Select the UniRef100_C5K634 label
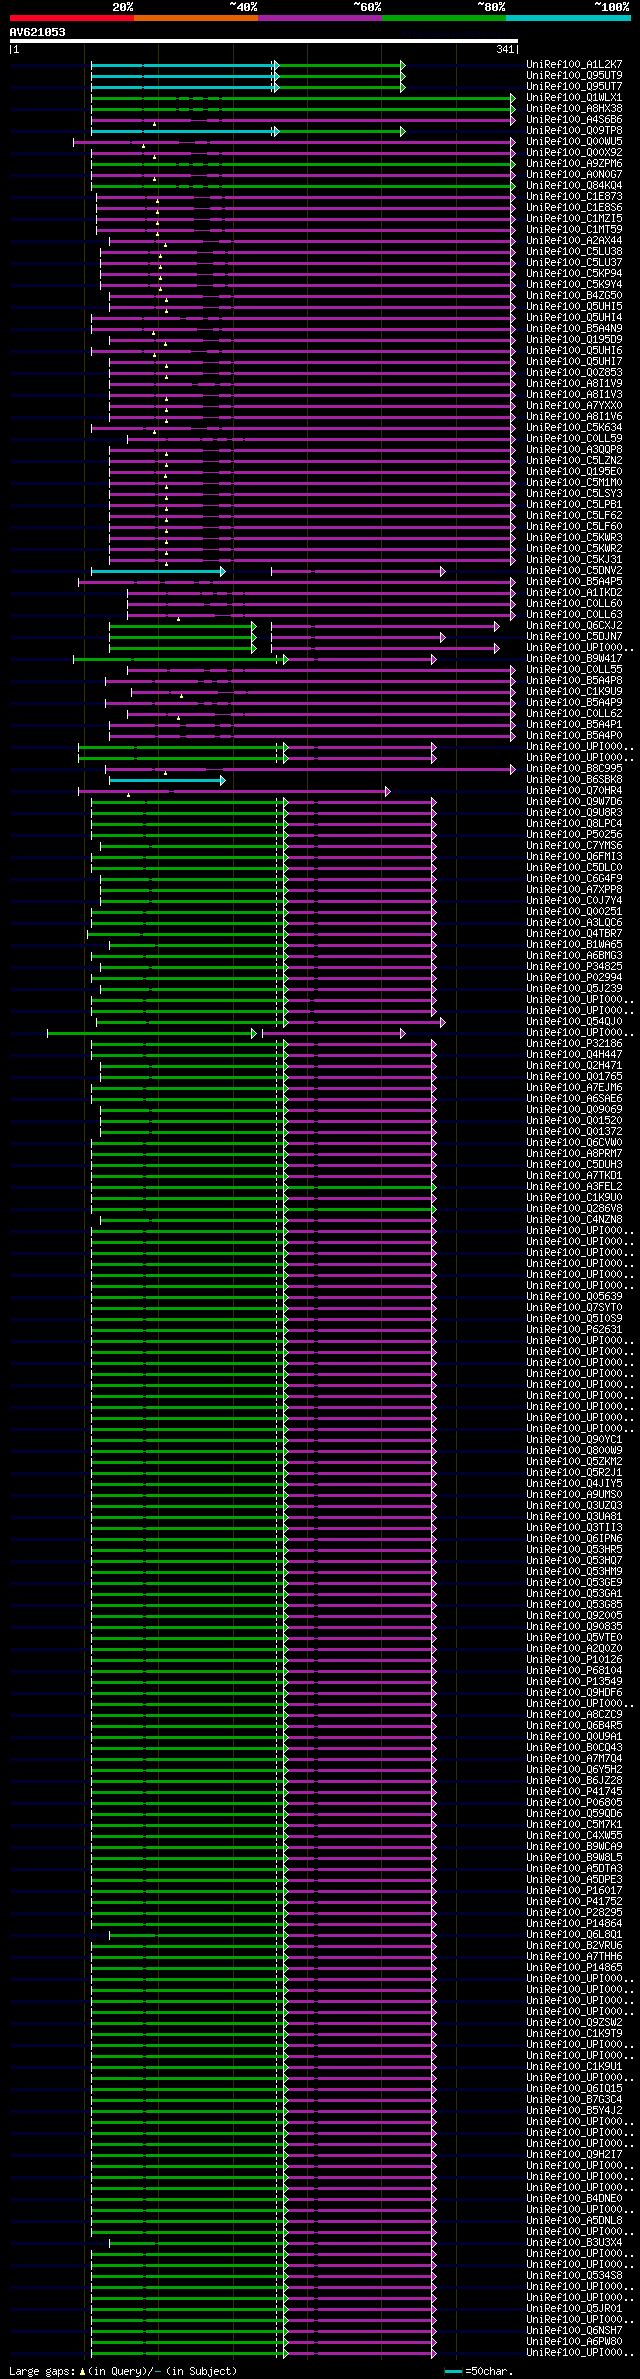This screenshot has height=2379, width=640. 574,428
